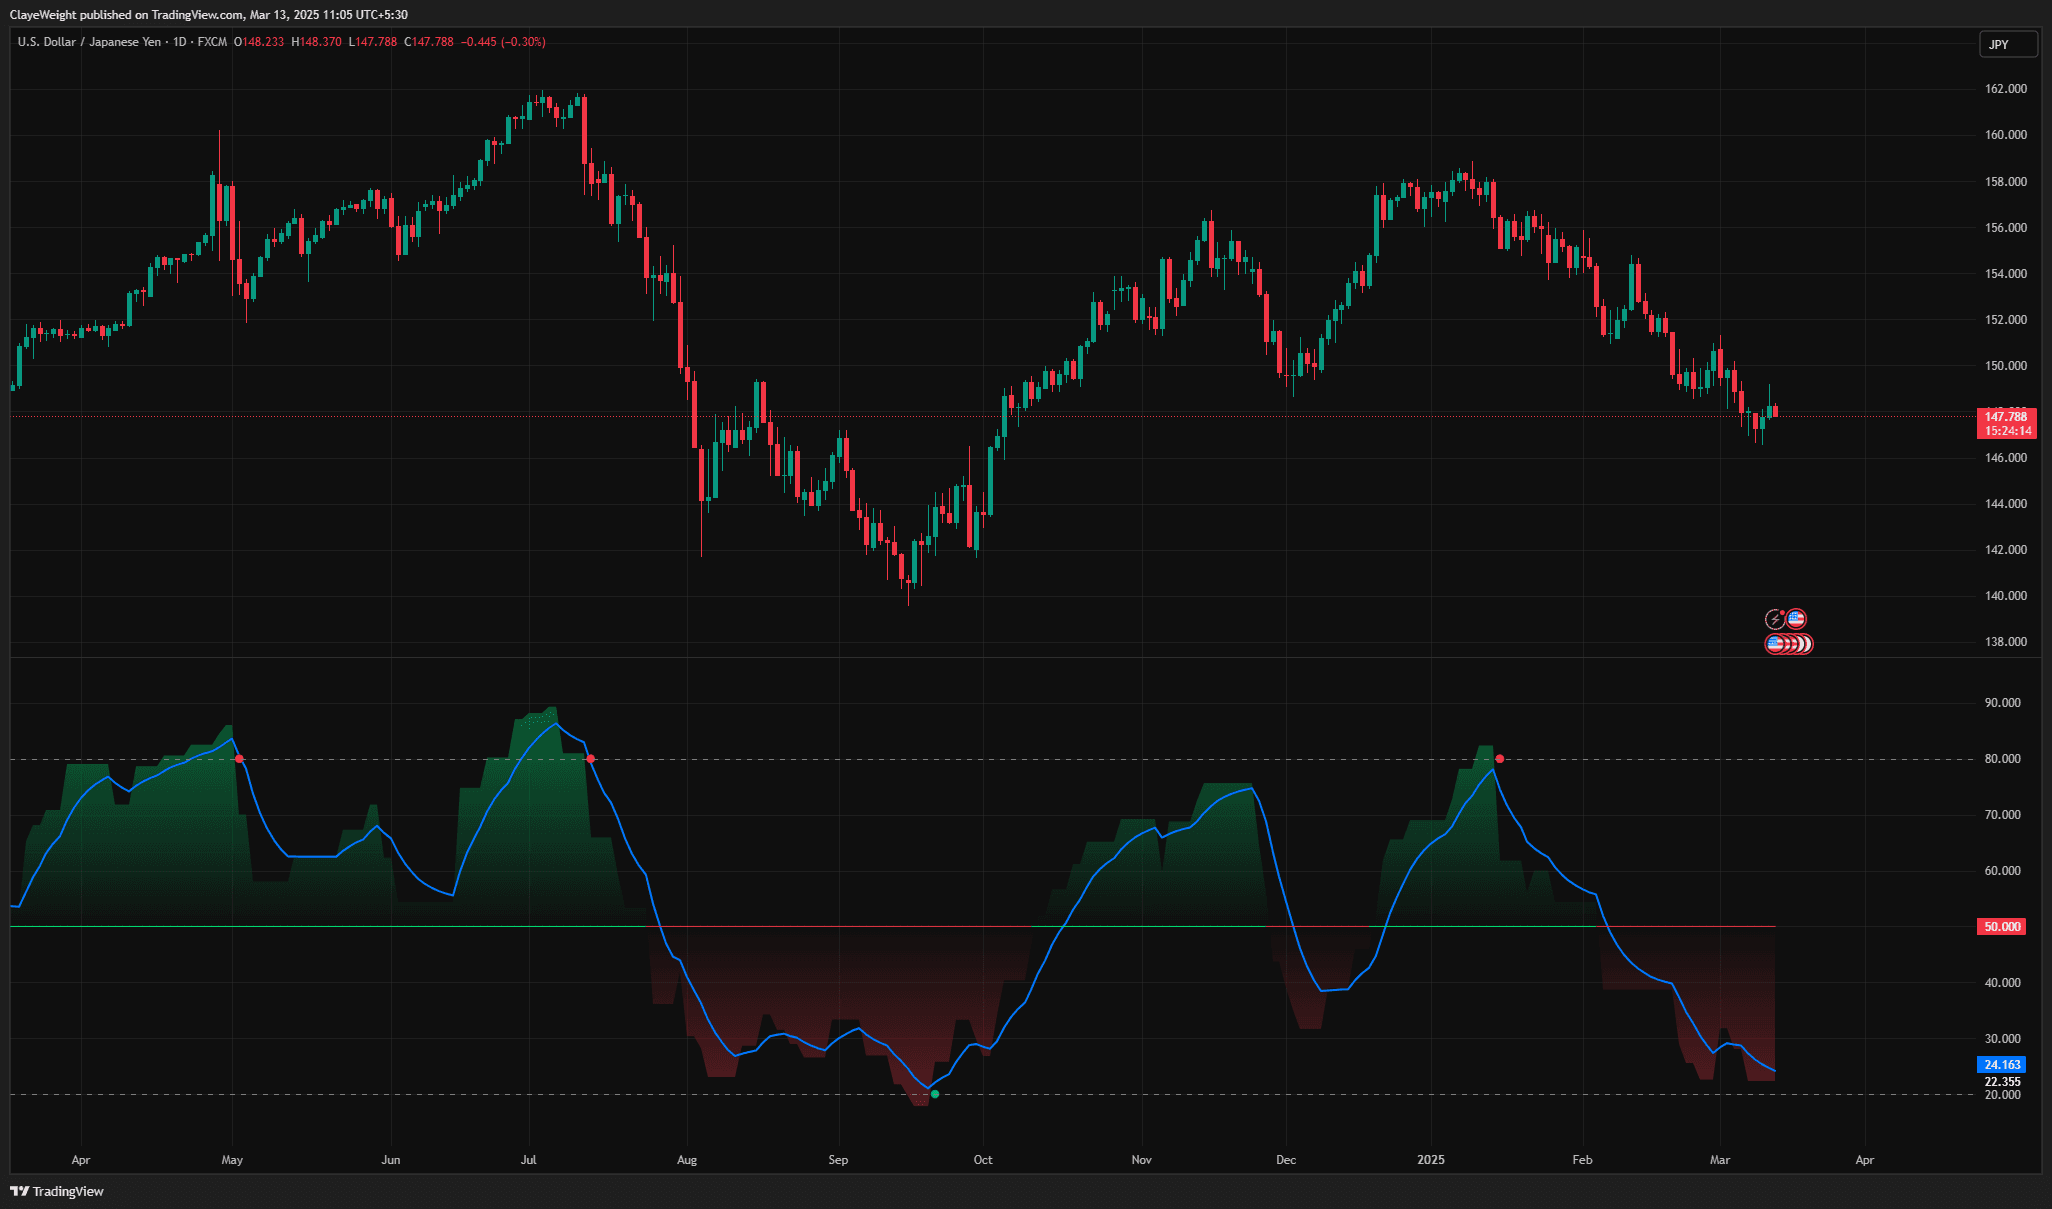The height and width of the screenshot is (1209, 2052).
Task: Select the red 147.788 price label
Action: tap(2004, 417)
